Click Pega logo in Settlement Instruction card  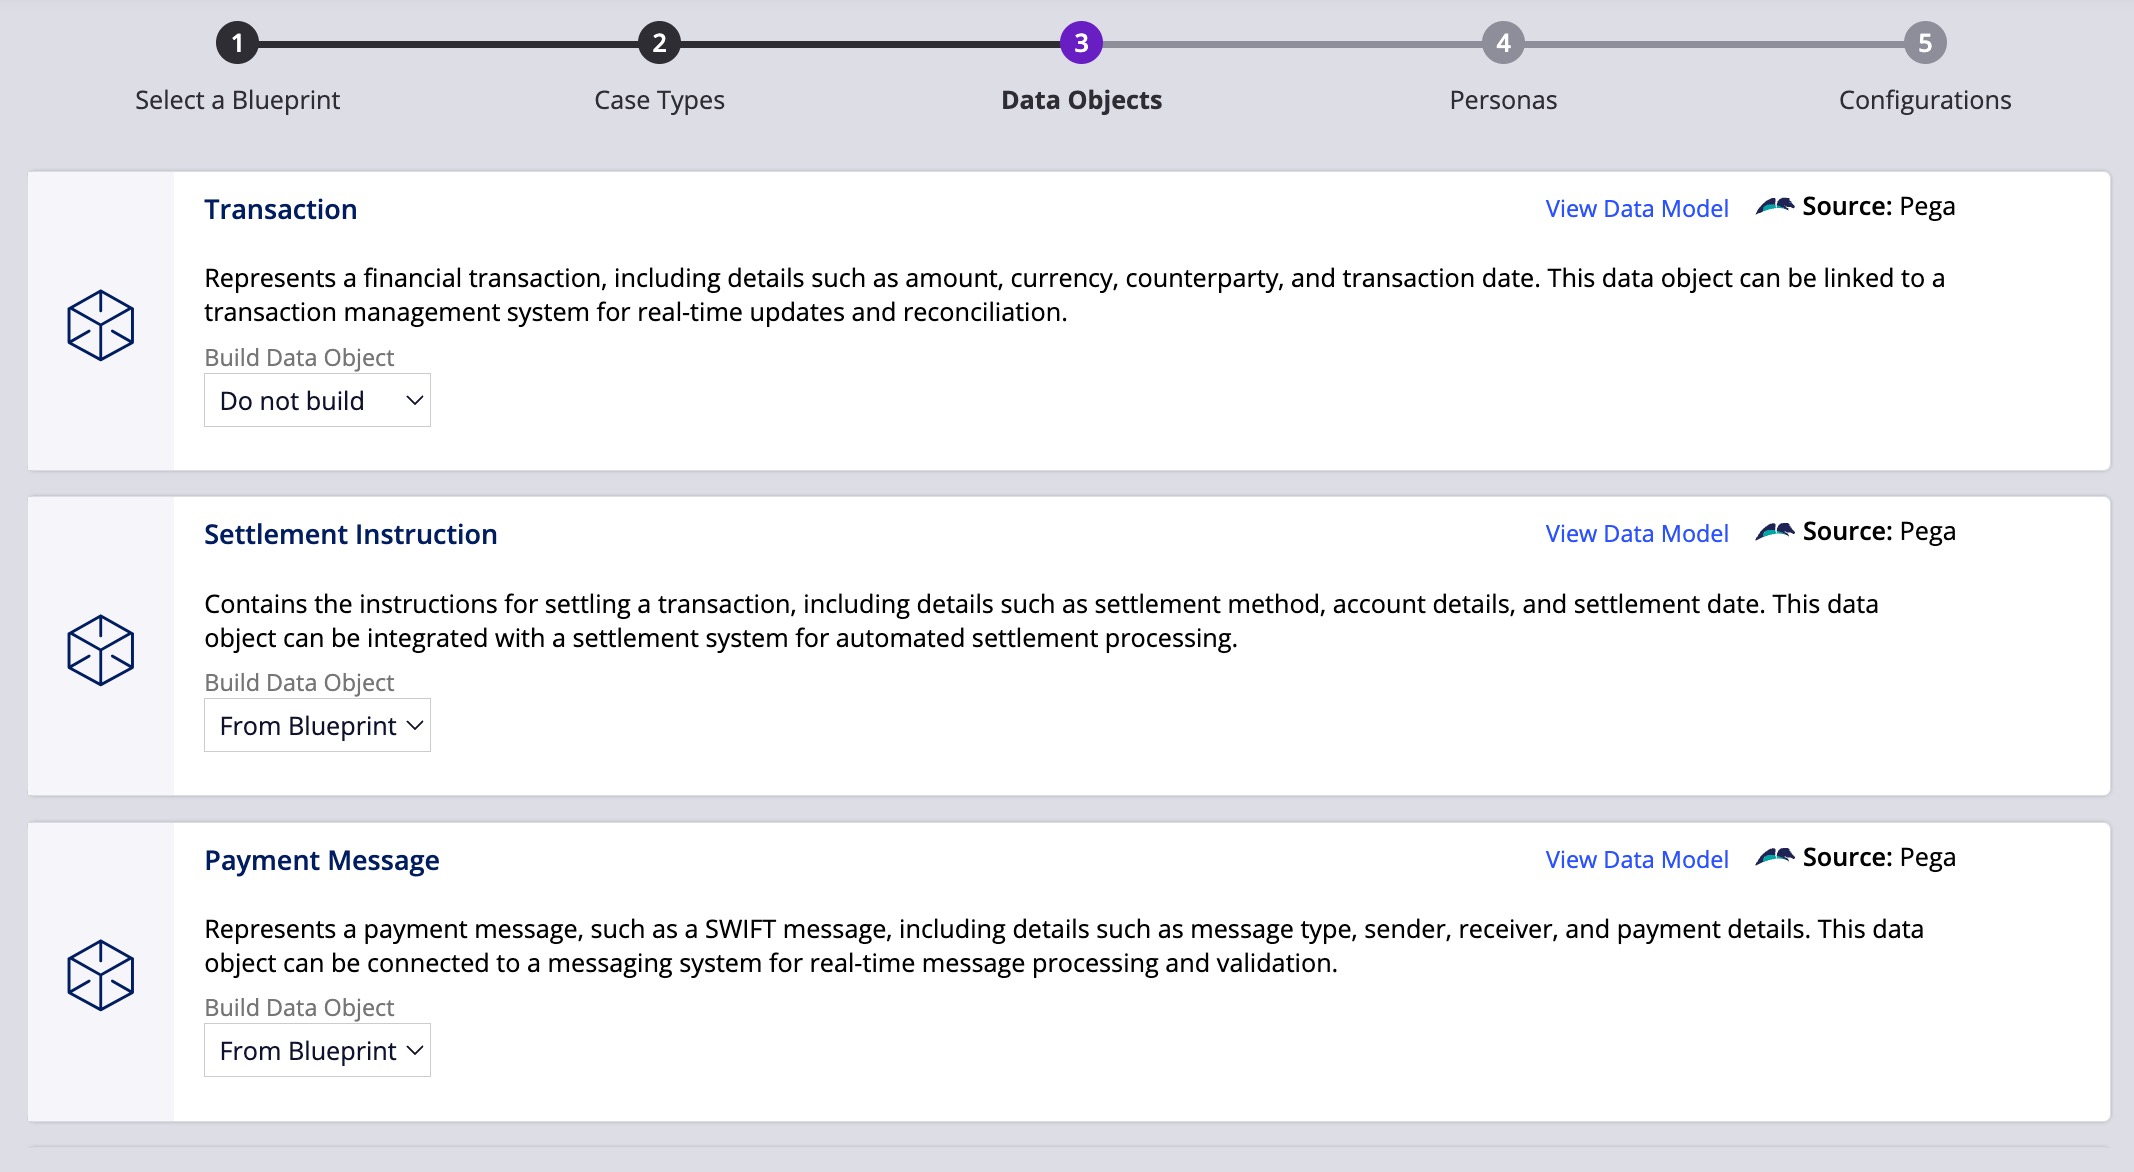(x=1774, y=532)
